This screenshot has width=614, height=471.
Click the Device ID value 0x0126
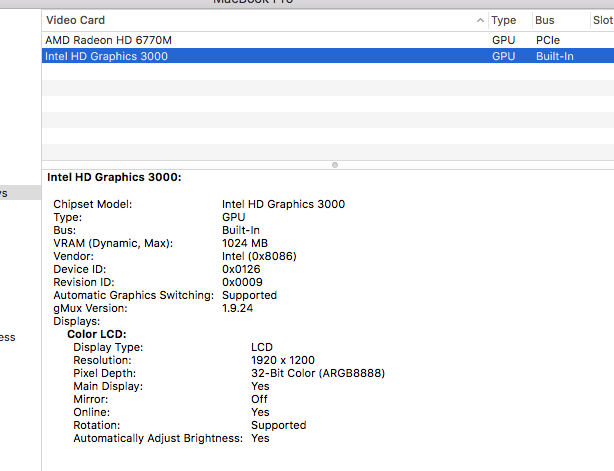(x=241, y=269)
